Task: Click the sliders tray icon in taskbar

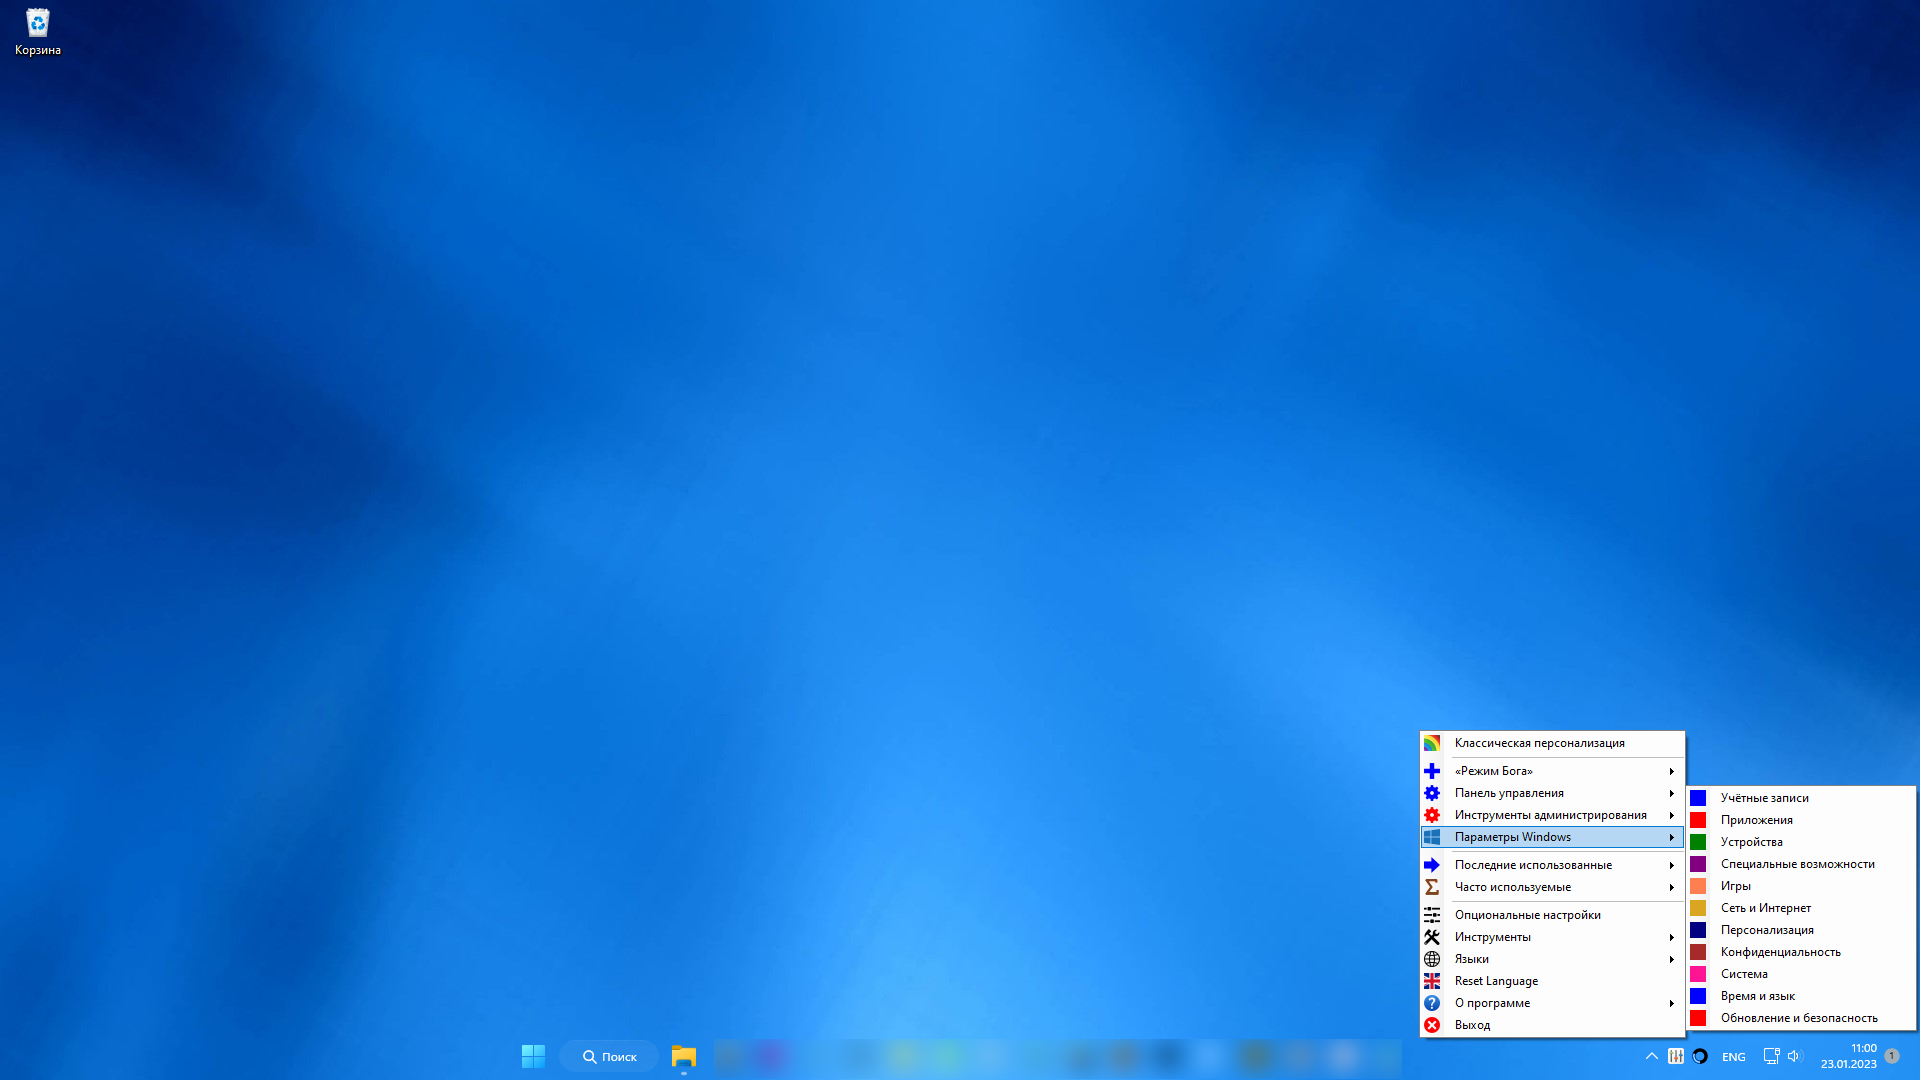Action: tap(1676, 1056)
